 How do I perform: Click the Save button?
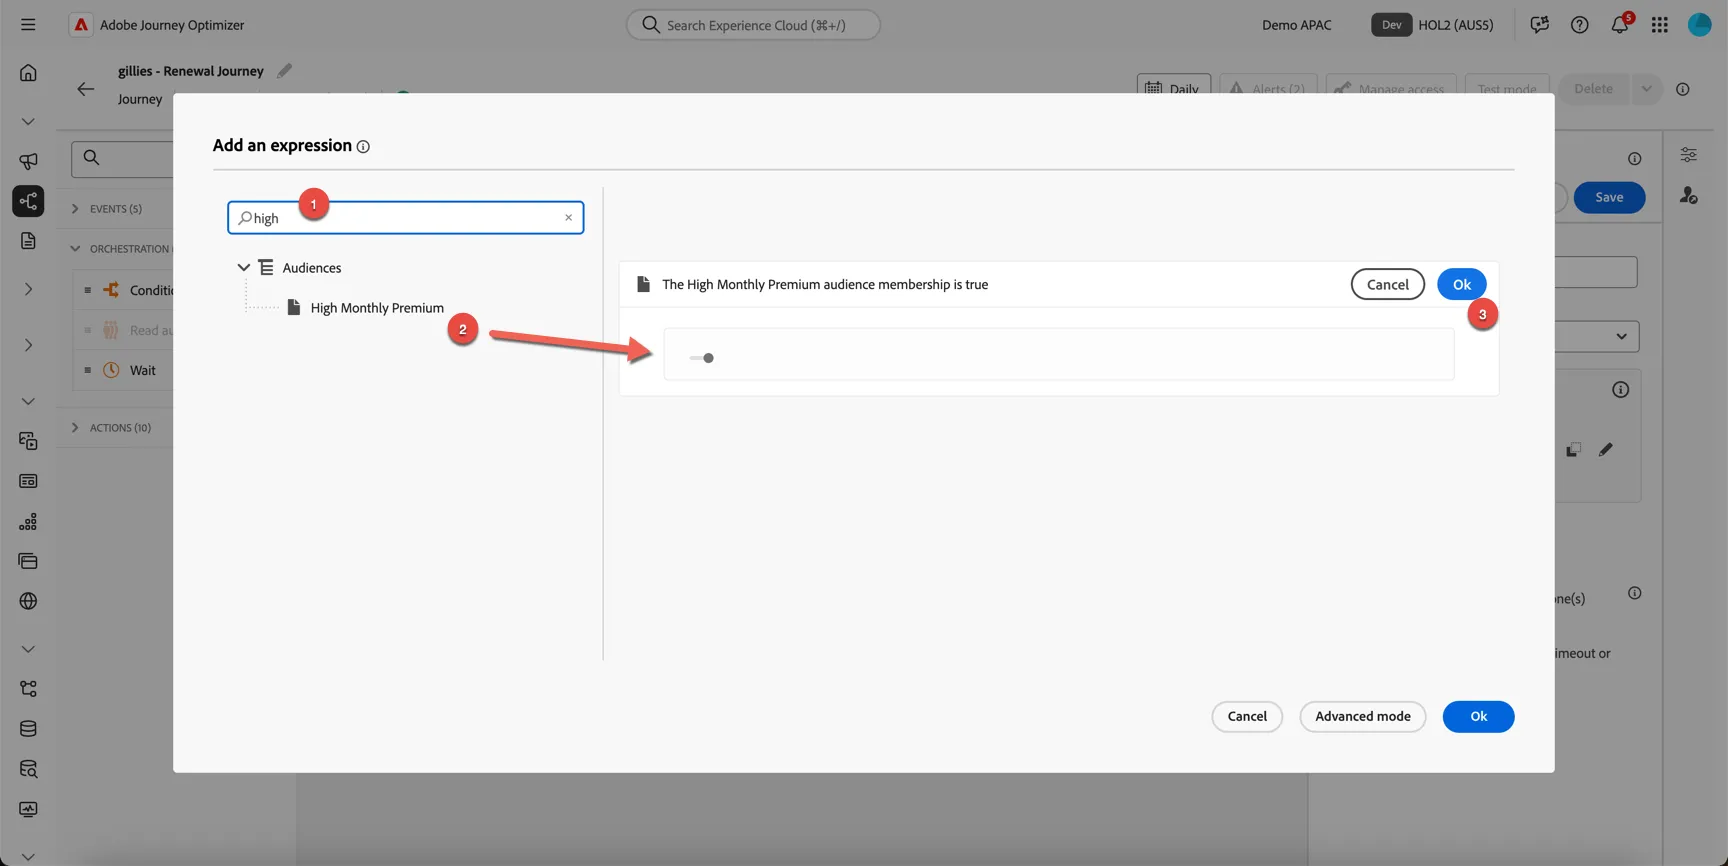1609,197
